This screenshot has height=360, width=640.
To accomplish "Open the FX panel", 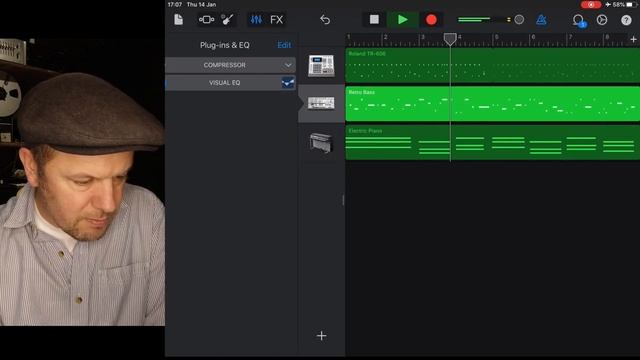I will click(x=276, y=20).
